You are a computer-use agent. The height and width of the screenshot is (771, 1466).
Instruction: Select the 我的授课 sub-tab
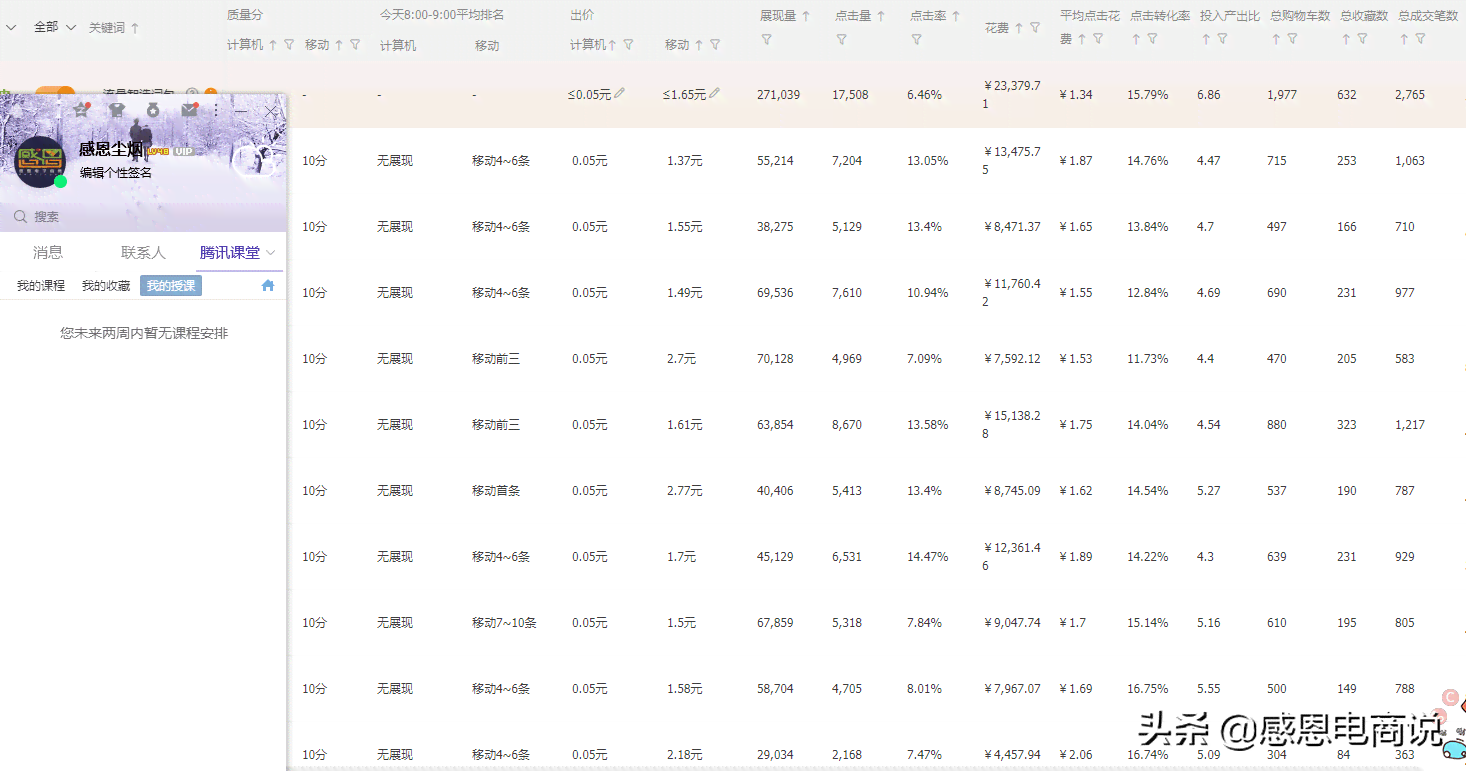pyautogui.click(x=171, y=285)
